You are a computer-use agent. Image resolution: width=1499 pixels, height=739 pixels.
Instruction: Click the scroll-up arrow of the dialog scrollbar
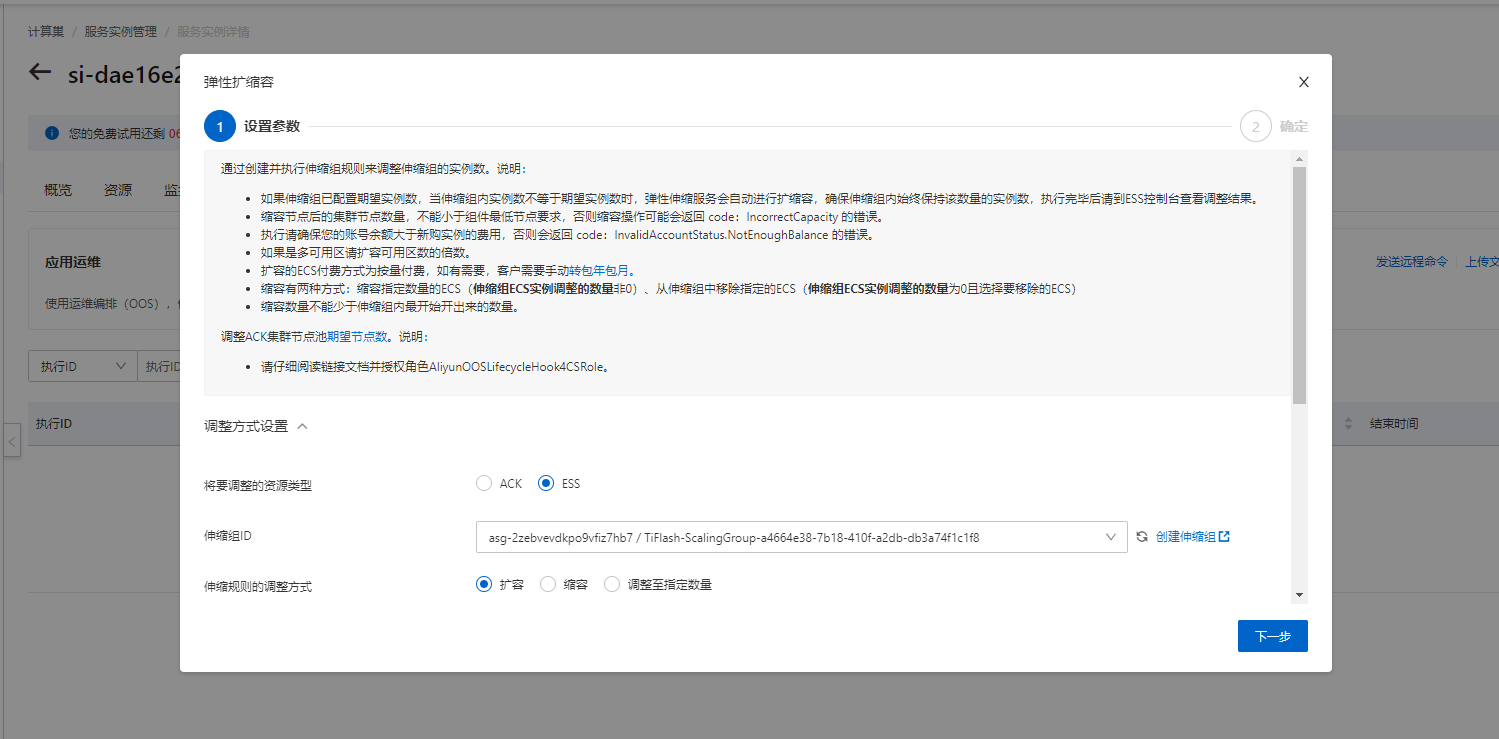(x=1299, y=159)
